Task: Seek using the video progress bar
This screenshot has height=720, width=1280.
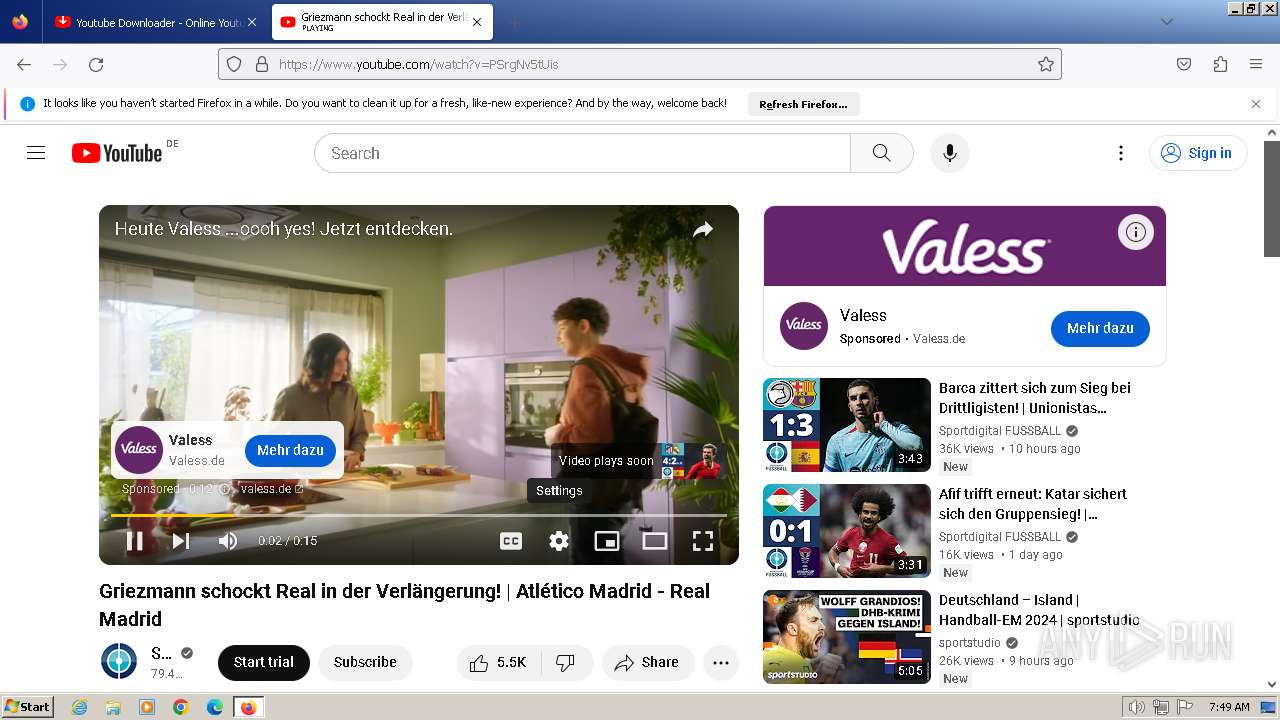Action: 419,515
